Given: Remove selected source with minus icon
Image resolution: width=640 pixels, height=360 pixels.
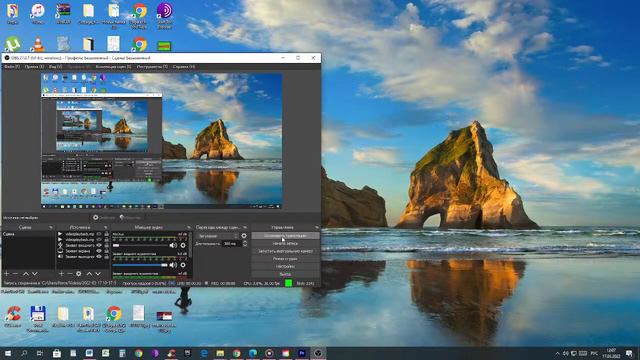Looking at the screenshot, I should [x=70, y=273].
